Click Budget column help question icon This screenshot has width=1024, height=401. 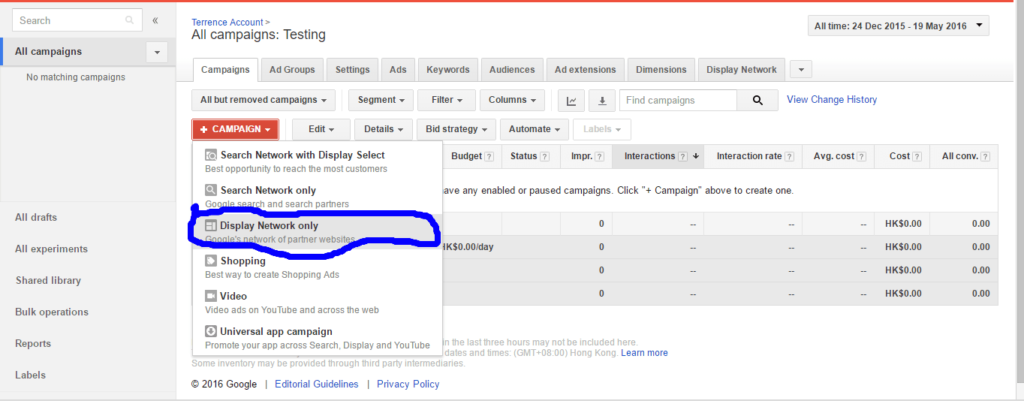[489, 157]
